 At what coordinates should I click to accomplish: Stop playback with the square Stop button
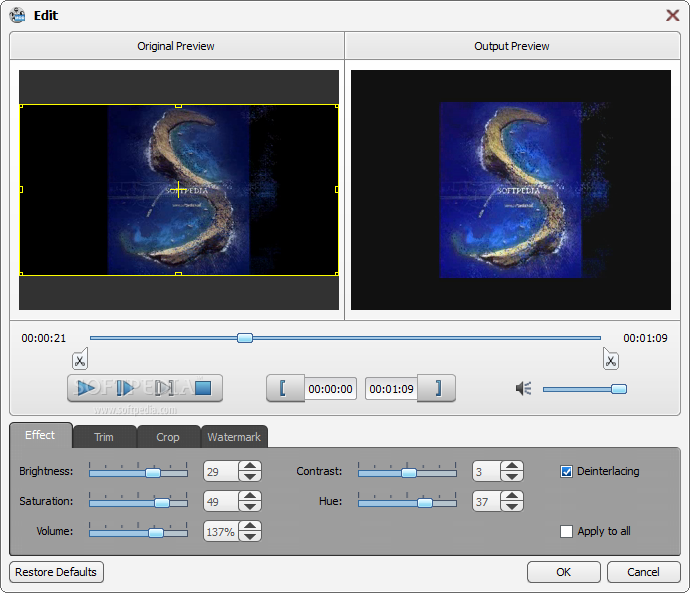tap(203, 388)
